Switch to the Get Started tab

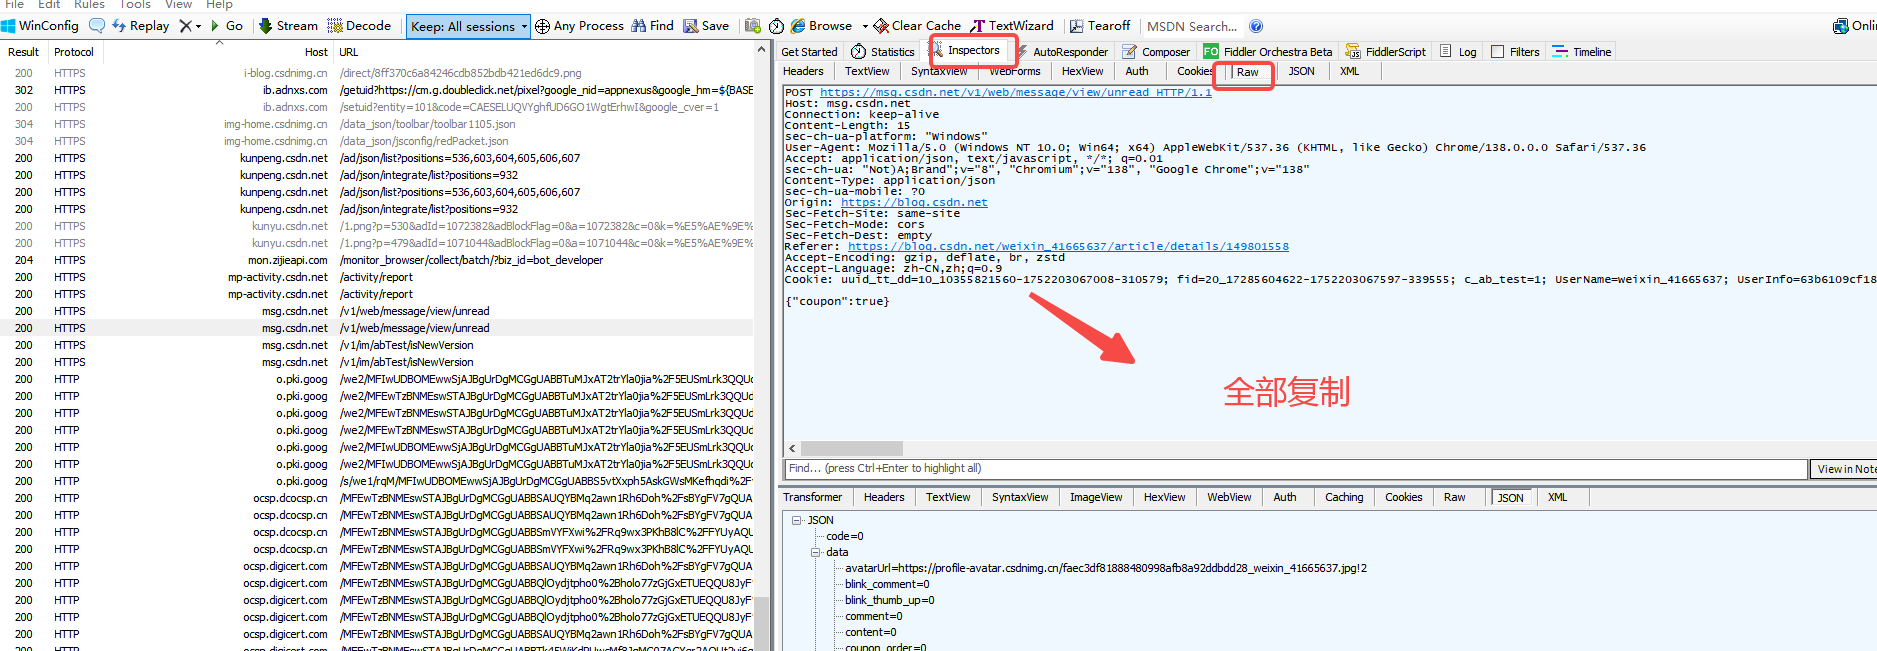809,52
